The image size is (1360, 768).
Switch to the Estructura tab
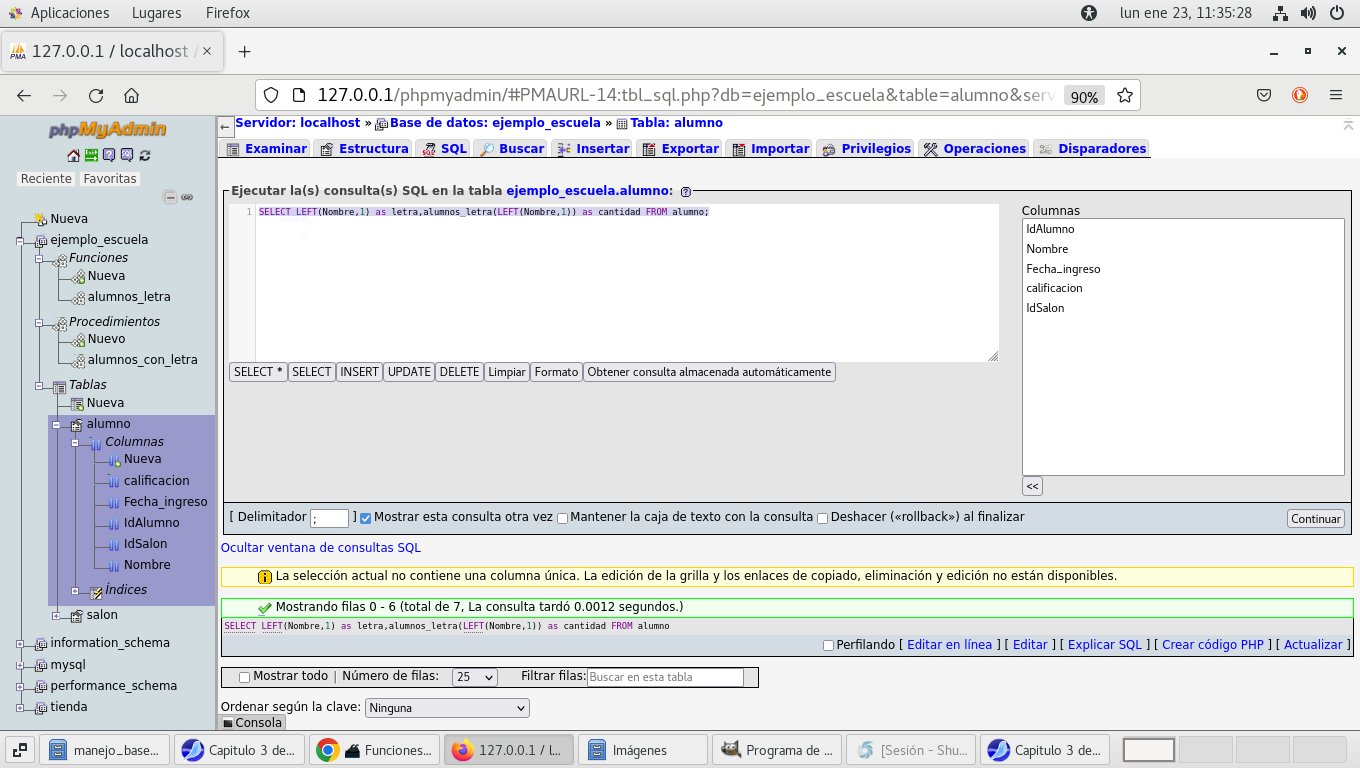tap(365, 149)
